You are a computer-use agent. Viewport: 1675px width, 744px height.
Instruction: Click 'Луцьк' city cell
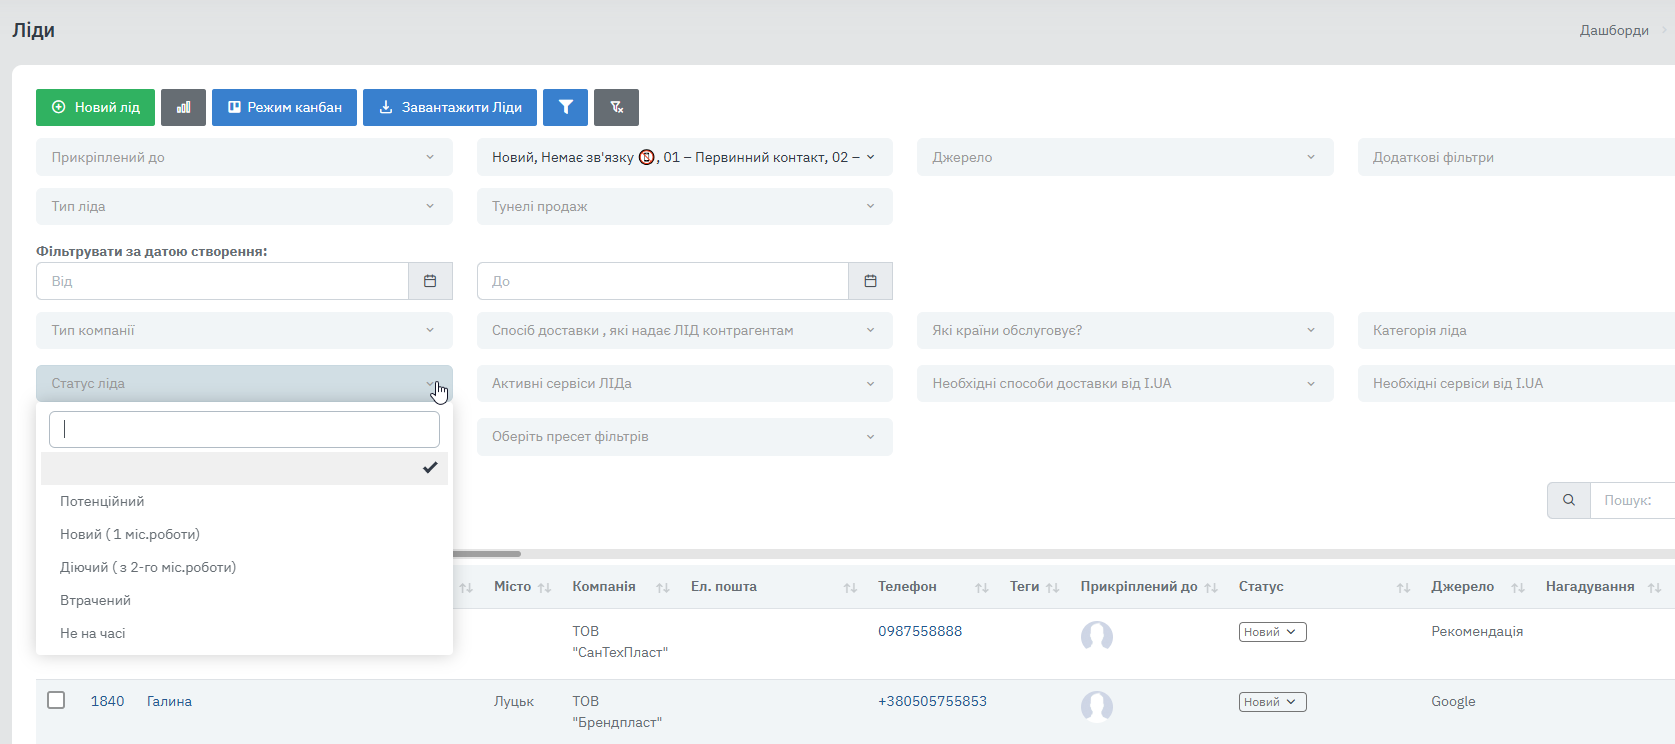[x=514, y=701]
